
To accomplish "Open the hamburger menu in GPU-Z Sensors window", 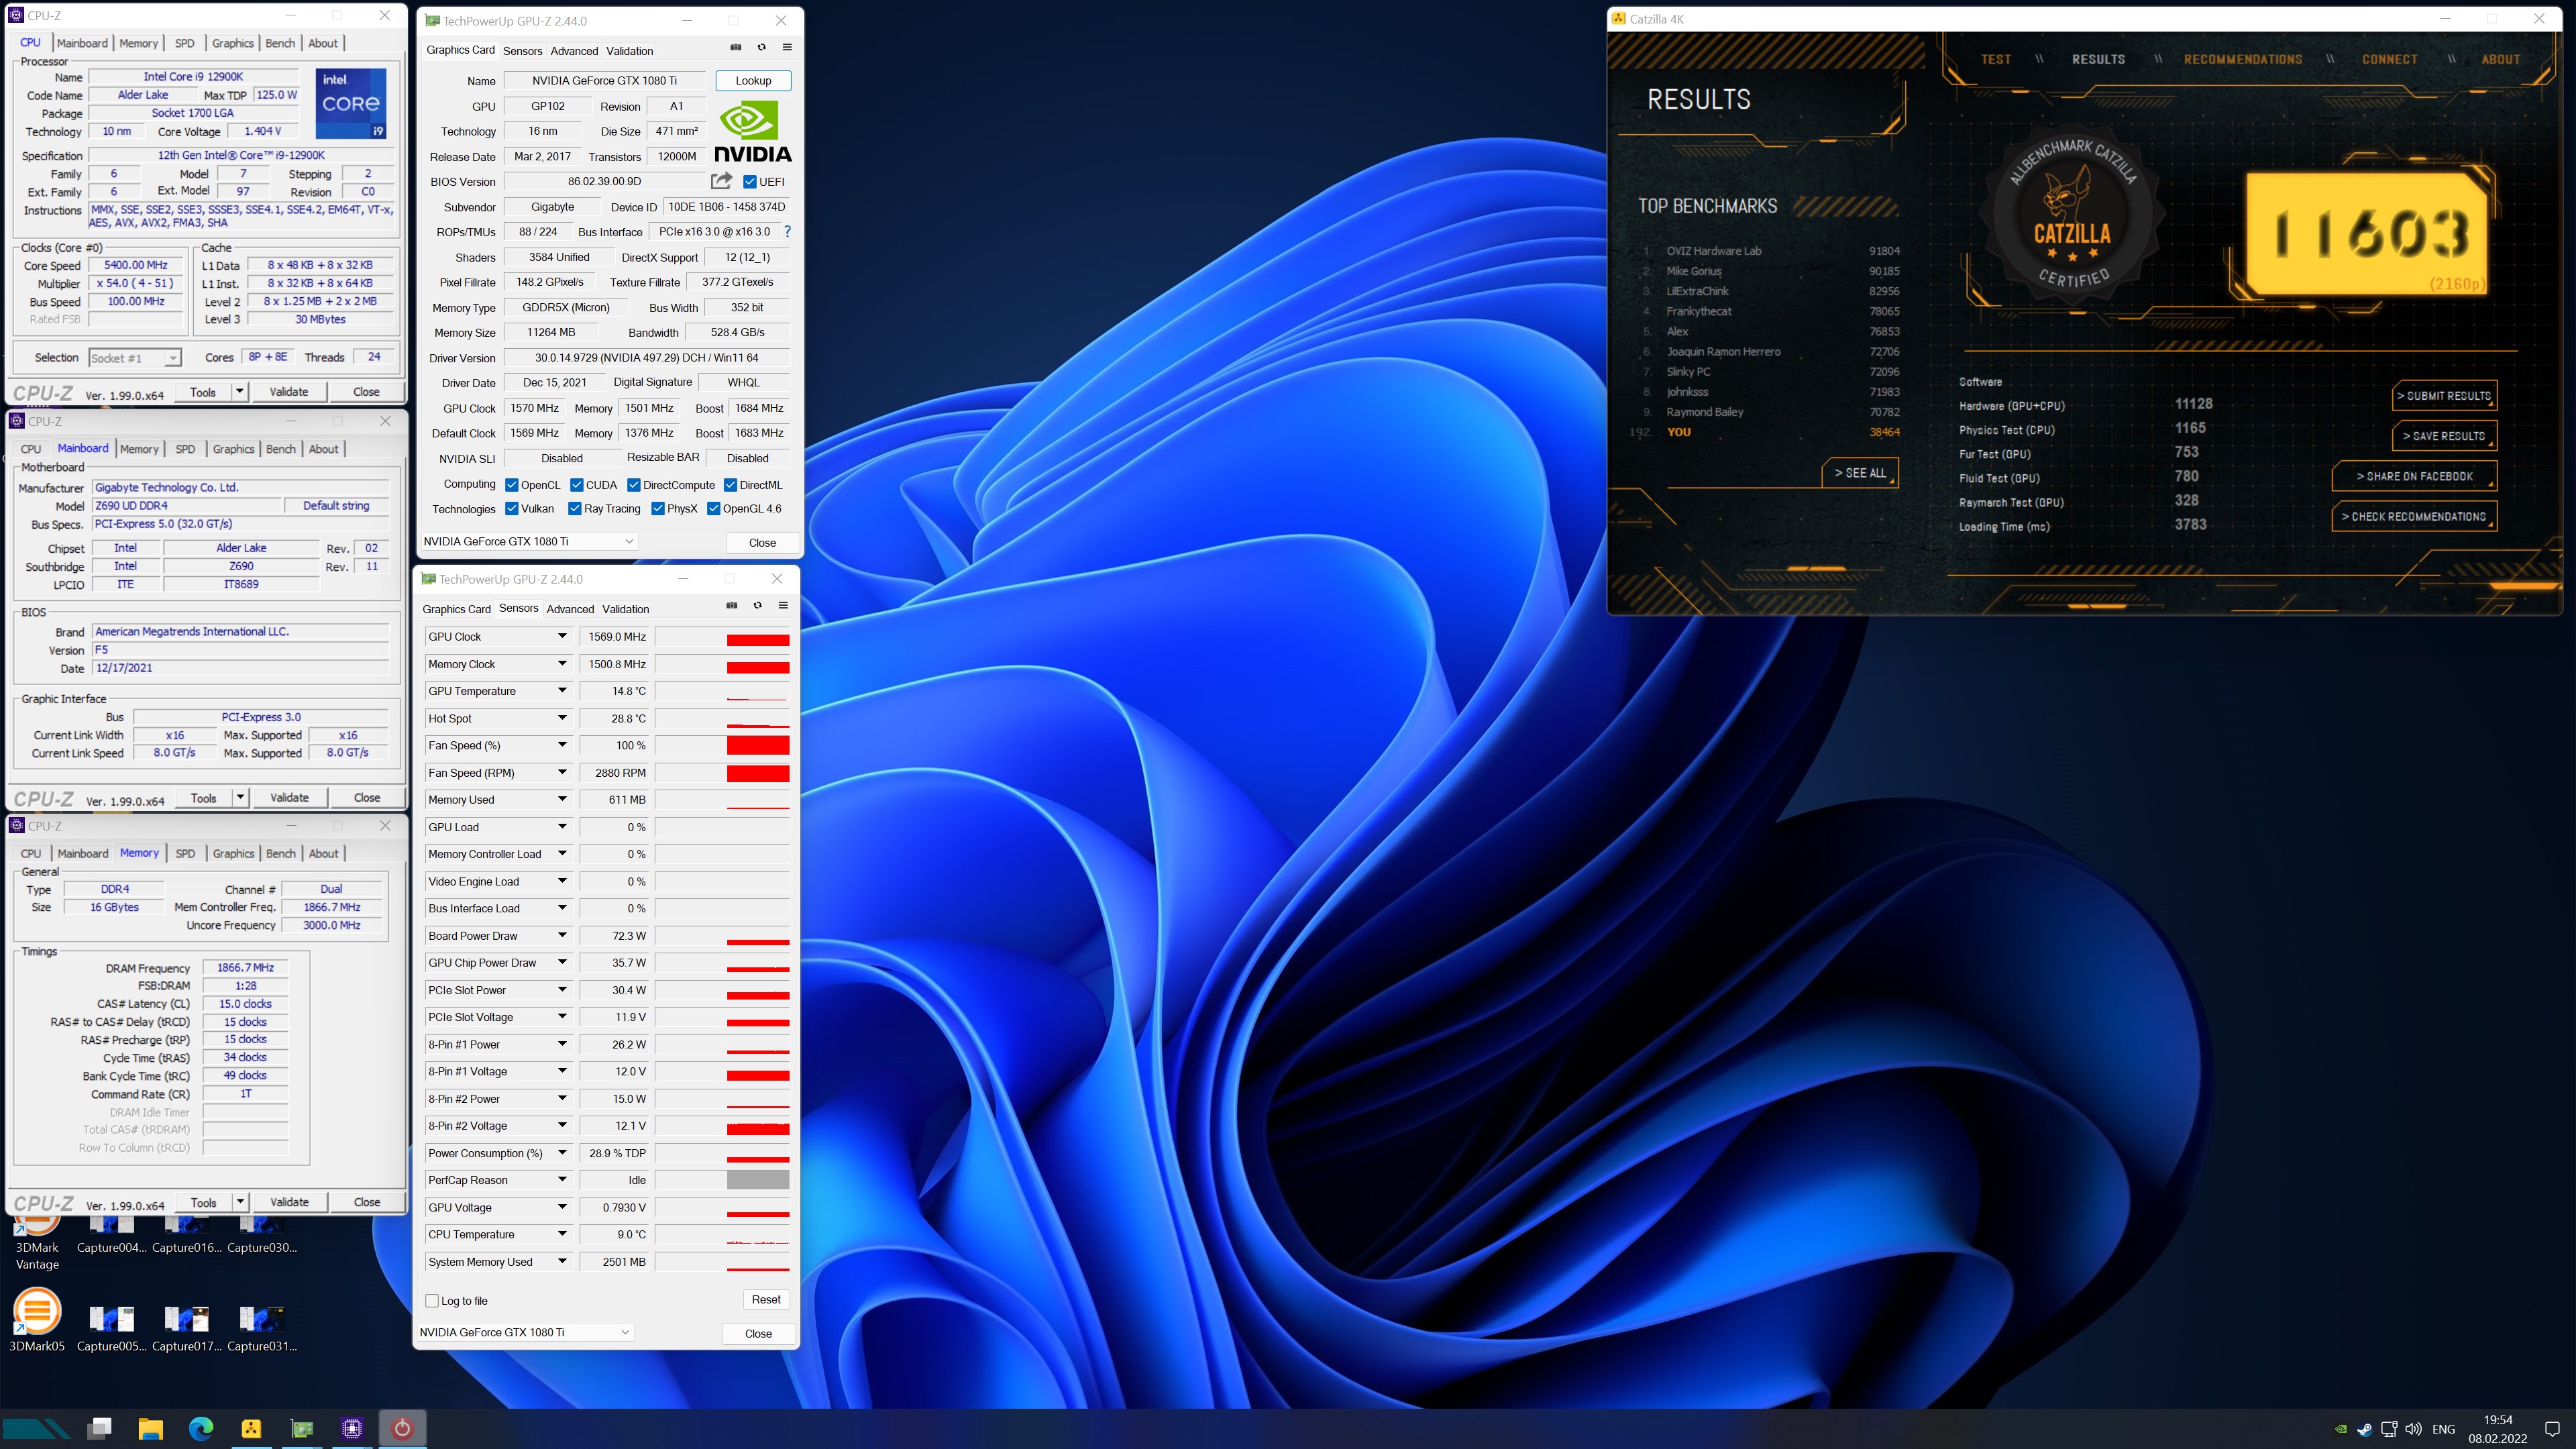I will pos(783,605).
